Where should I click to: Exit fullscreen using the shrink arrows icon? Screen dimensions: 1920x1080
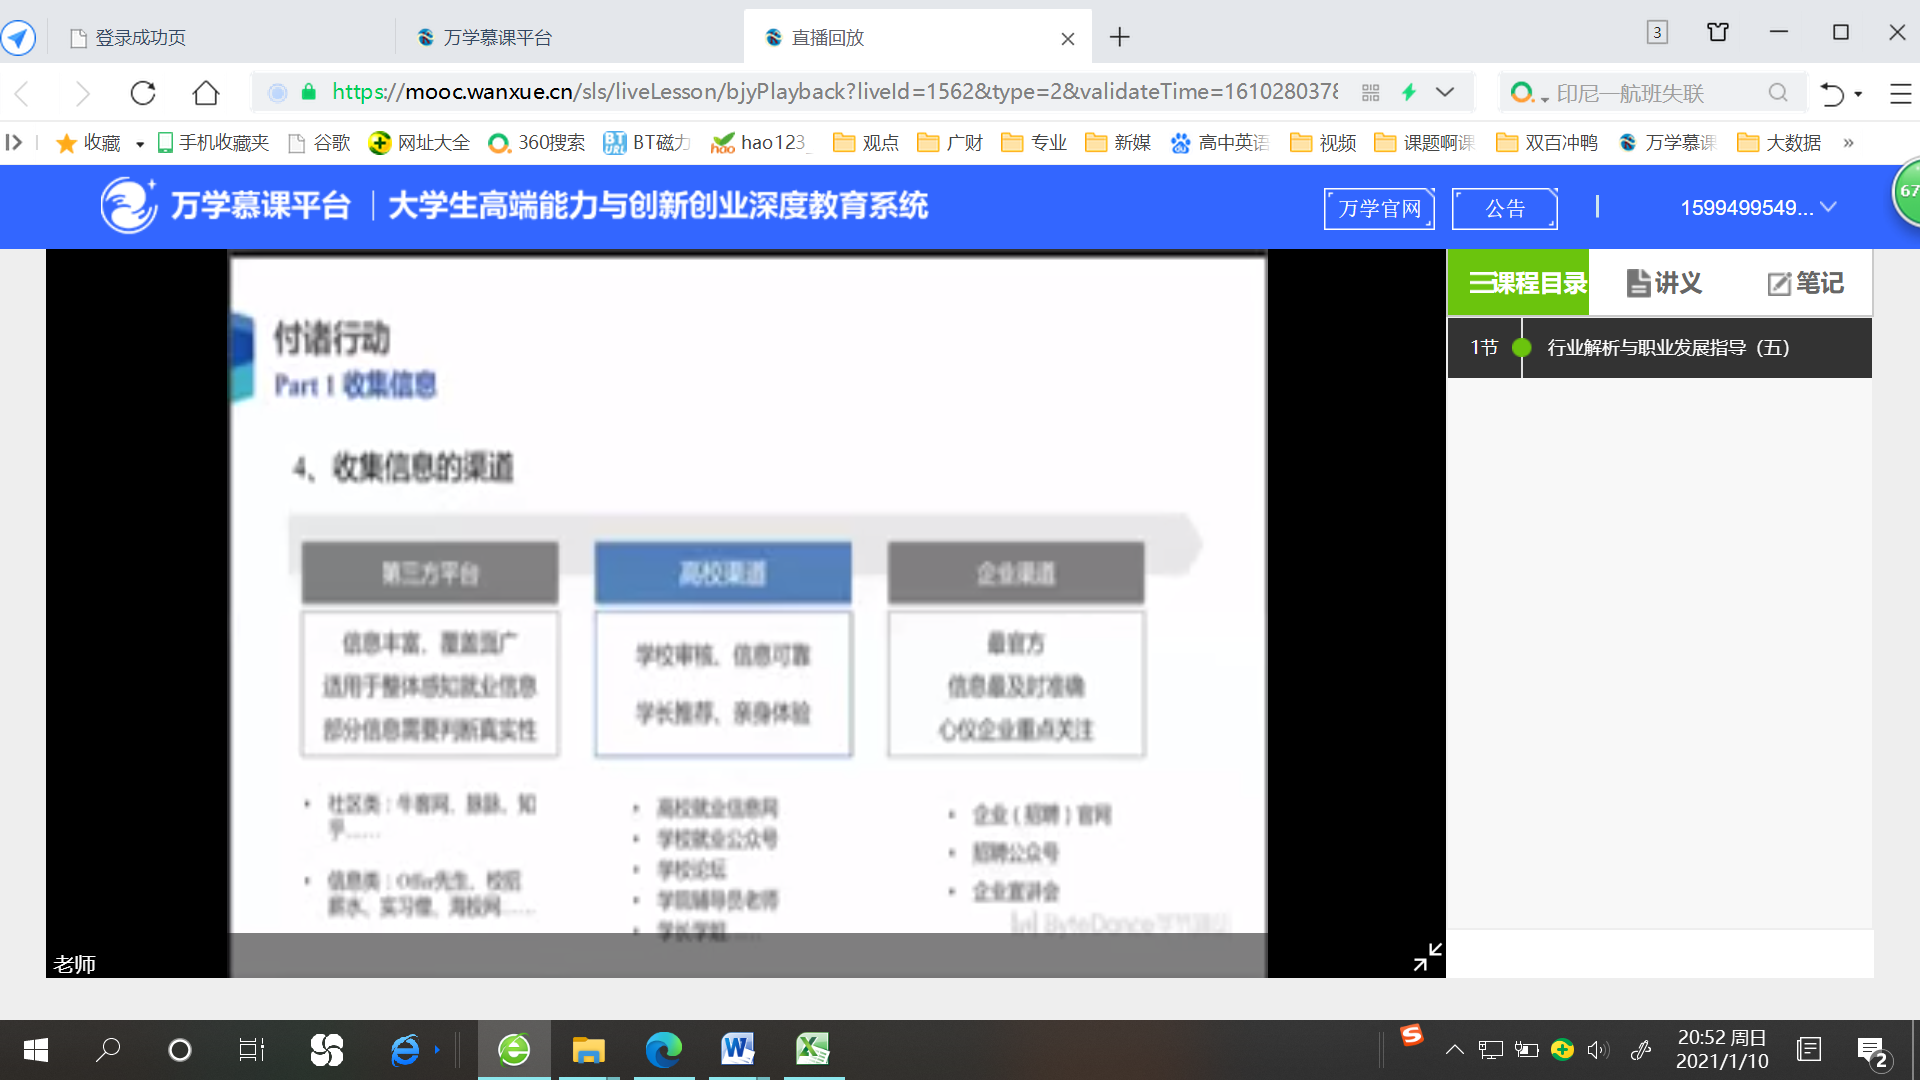tap(1427, 957)
